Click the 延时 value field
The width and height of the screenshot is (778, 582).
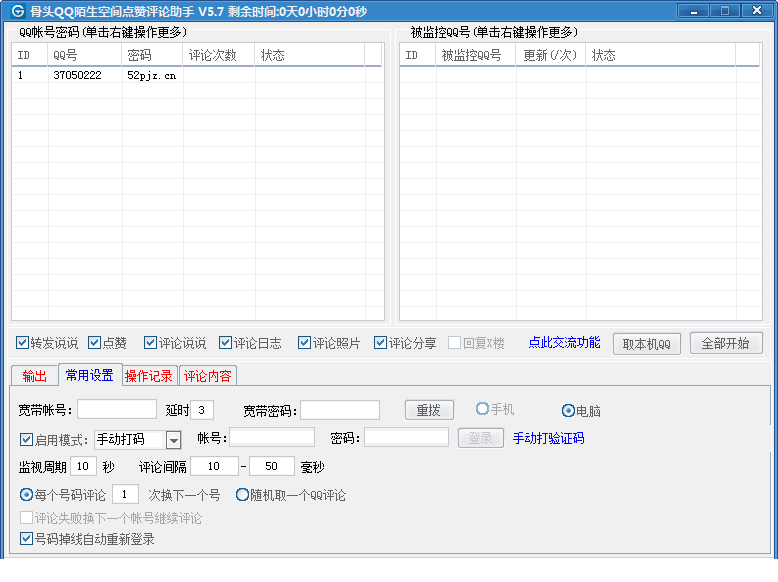click(202, 410)
